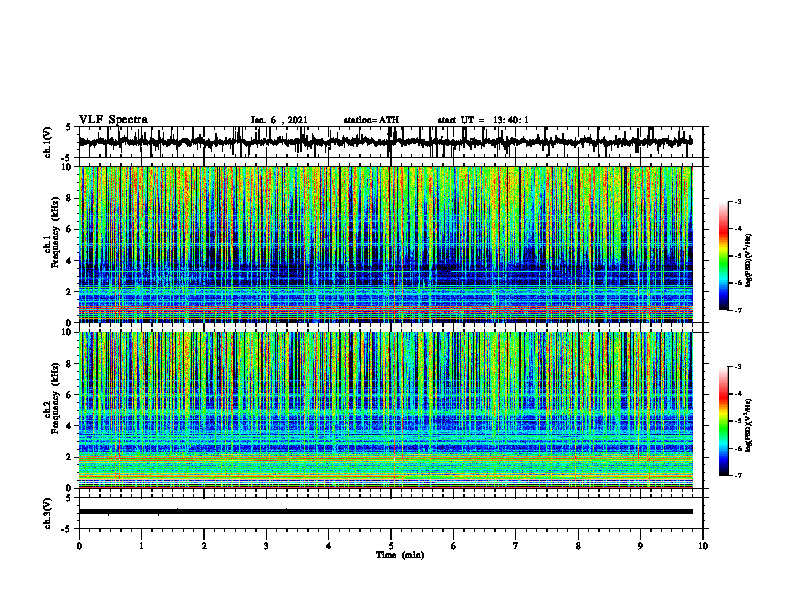Screen dimensions: 792x612
Task: Click time axis tick label "1"
Action: (x=141, y=546)
